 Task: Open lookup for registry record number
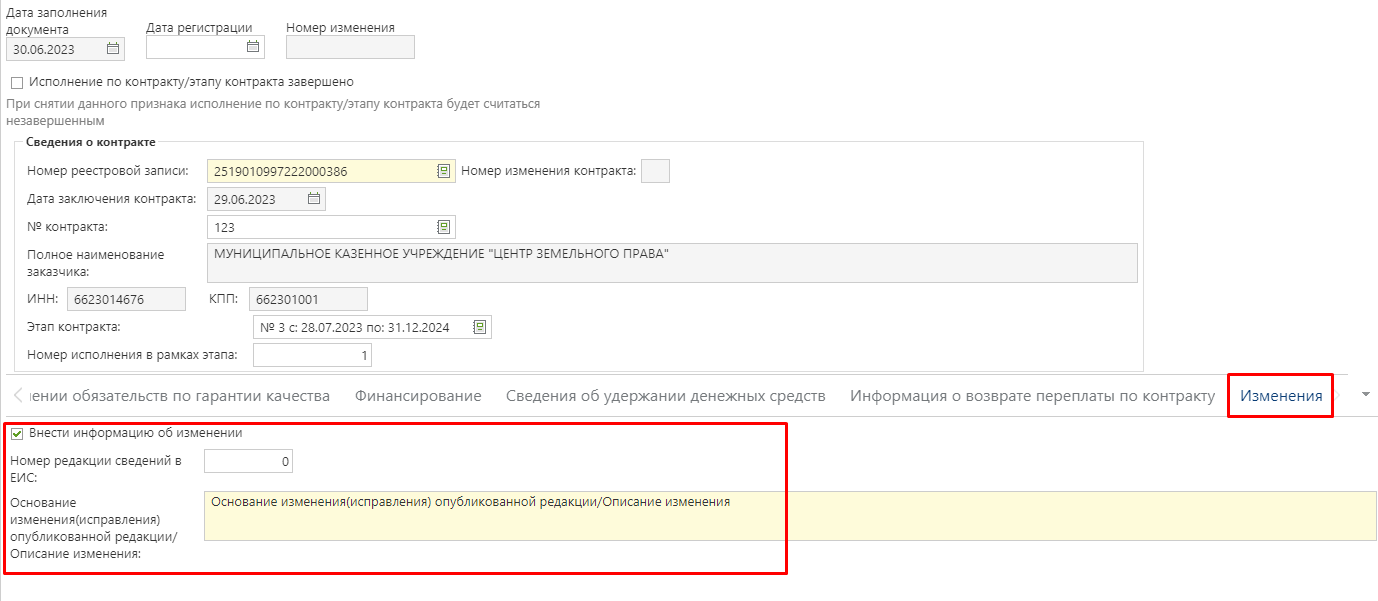[x=443, y=171]
